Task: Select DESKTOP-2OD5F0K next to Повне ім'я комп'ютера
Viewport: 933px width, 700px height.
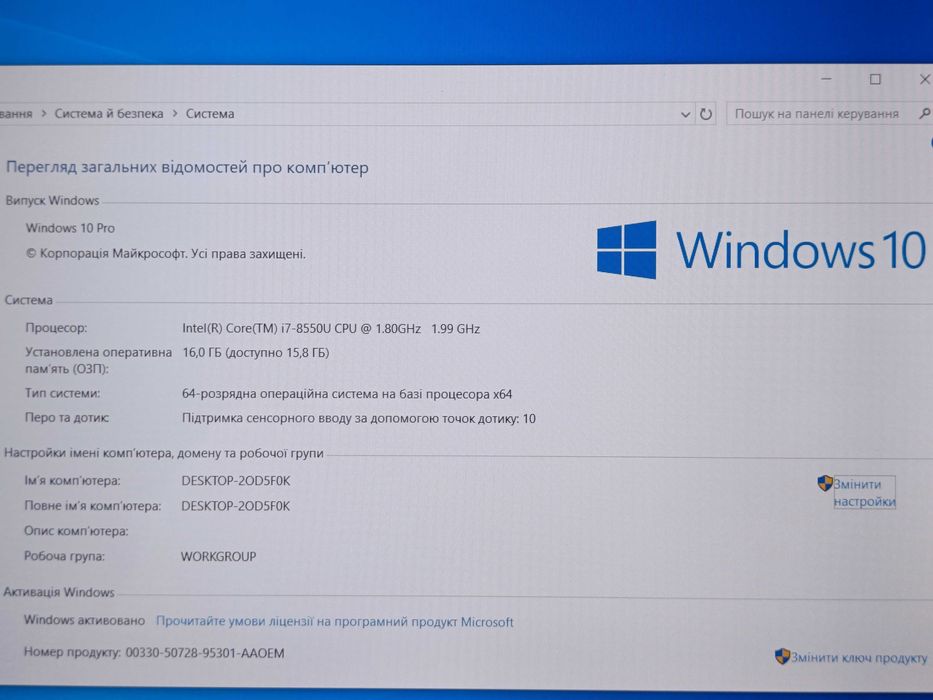Action: pyautogui.click(x=236, y=506)
